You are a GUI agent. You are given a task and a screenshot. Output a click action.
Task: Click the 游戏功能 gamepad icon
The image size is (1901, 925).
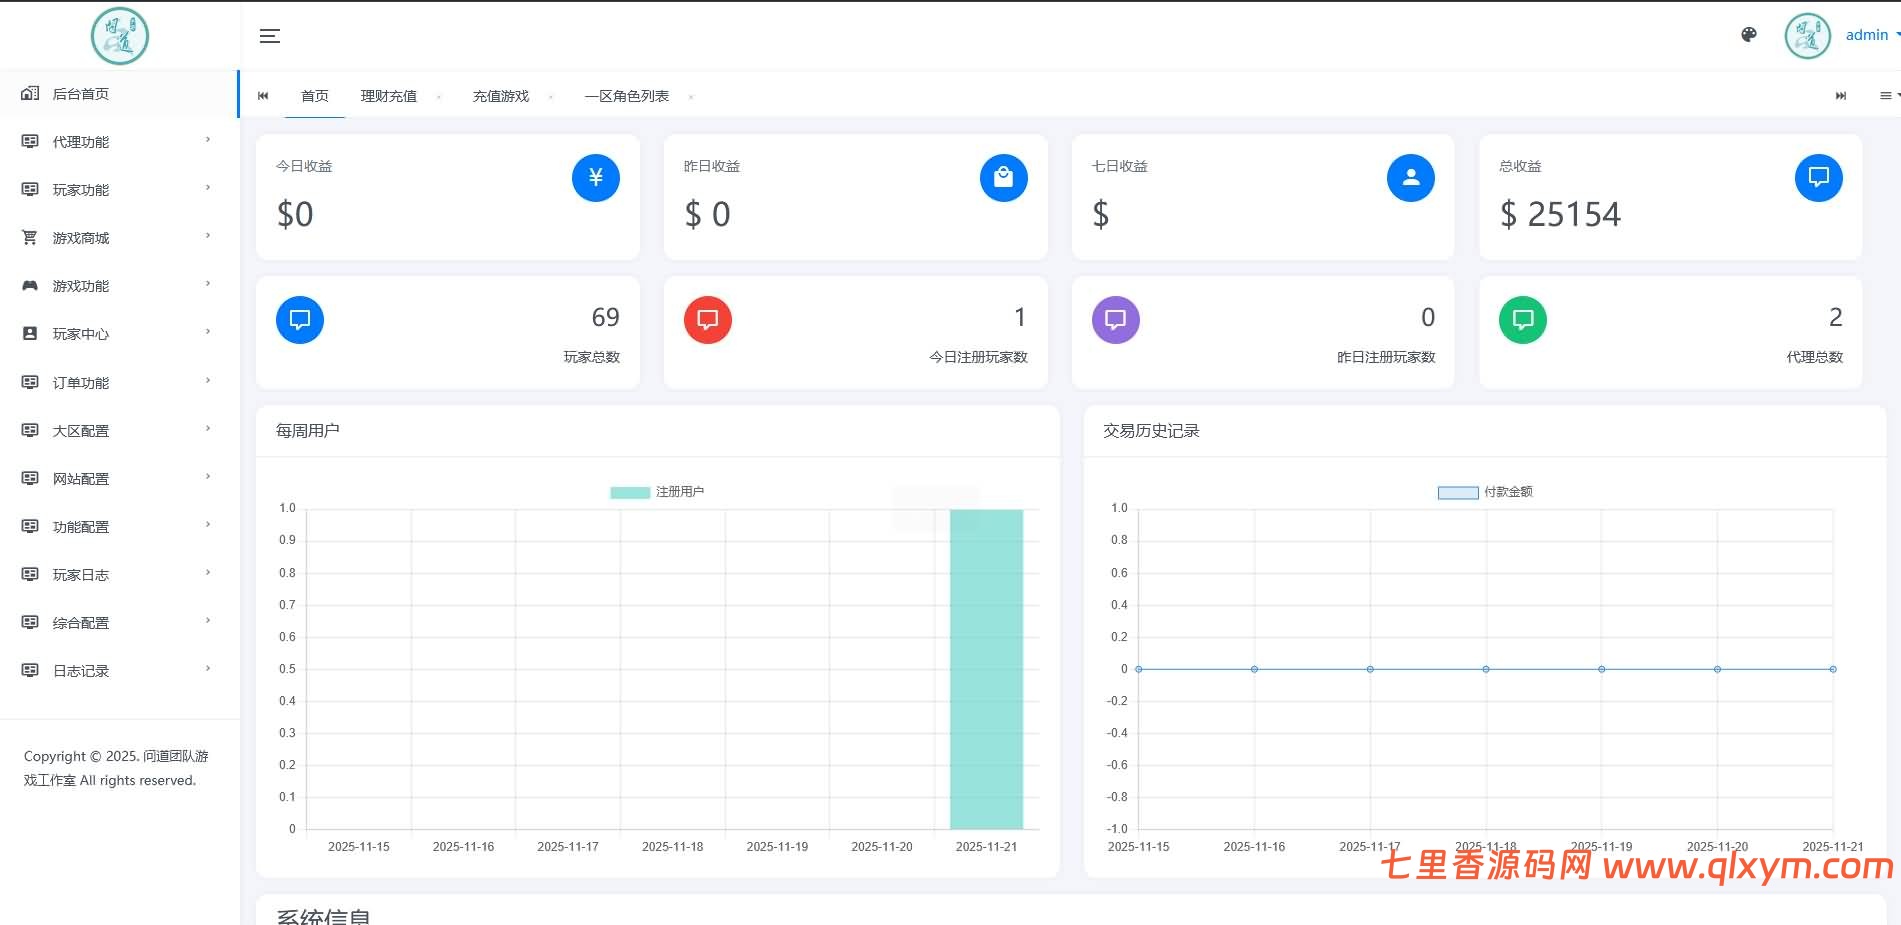pos(29,285)
